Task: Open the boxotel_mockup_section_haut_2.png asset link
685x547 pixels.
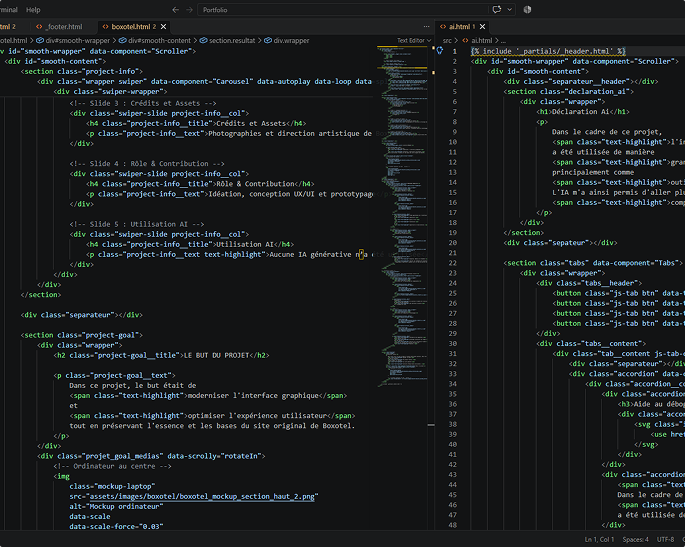Action: coord(202,496)
